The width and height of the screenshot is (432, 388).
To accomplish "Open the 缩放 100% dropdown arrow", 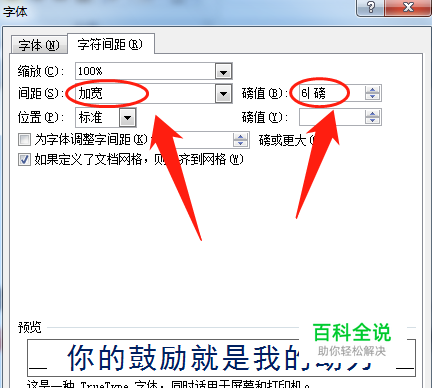I will click(x=223, y=71).
